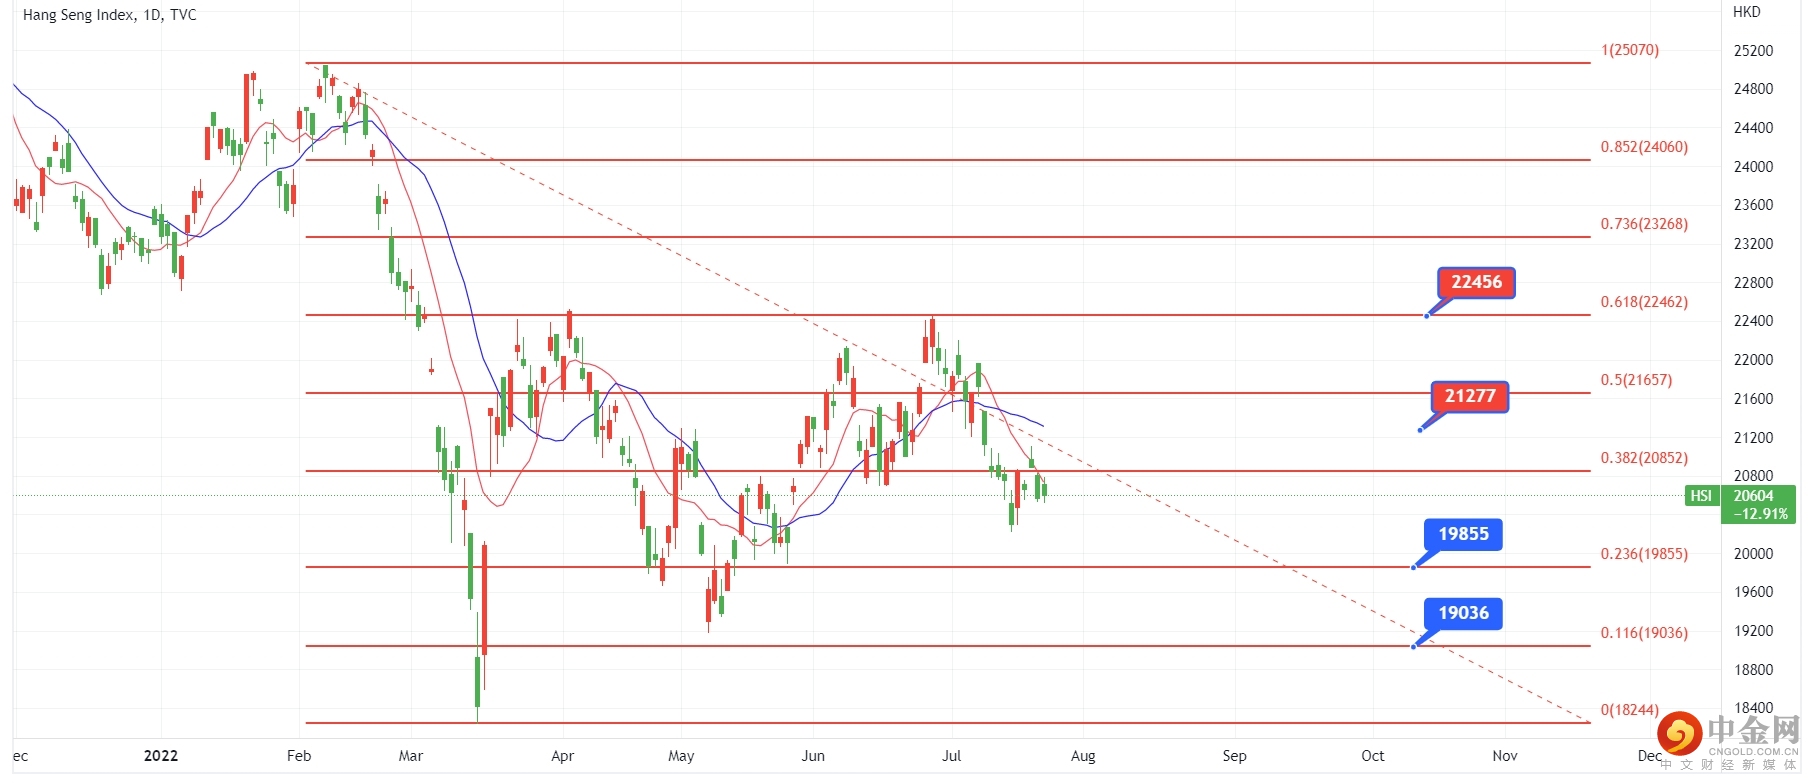Select the 18800 price axis value
Image resolution: width=1814 pixels, height=783 pixels.
point(1753,670)
